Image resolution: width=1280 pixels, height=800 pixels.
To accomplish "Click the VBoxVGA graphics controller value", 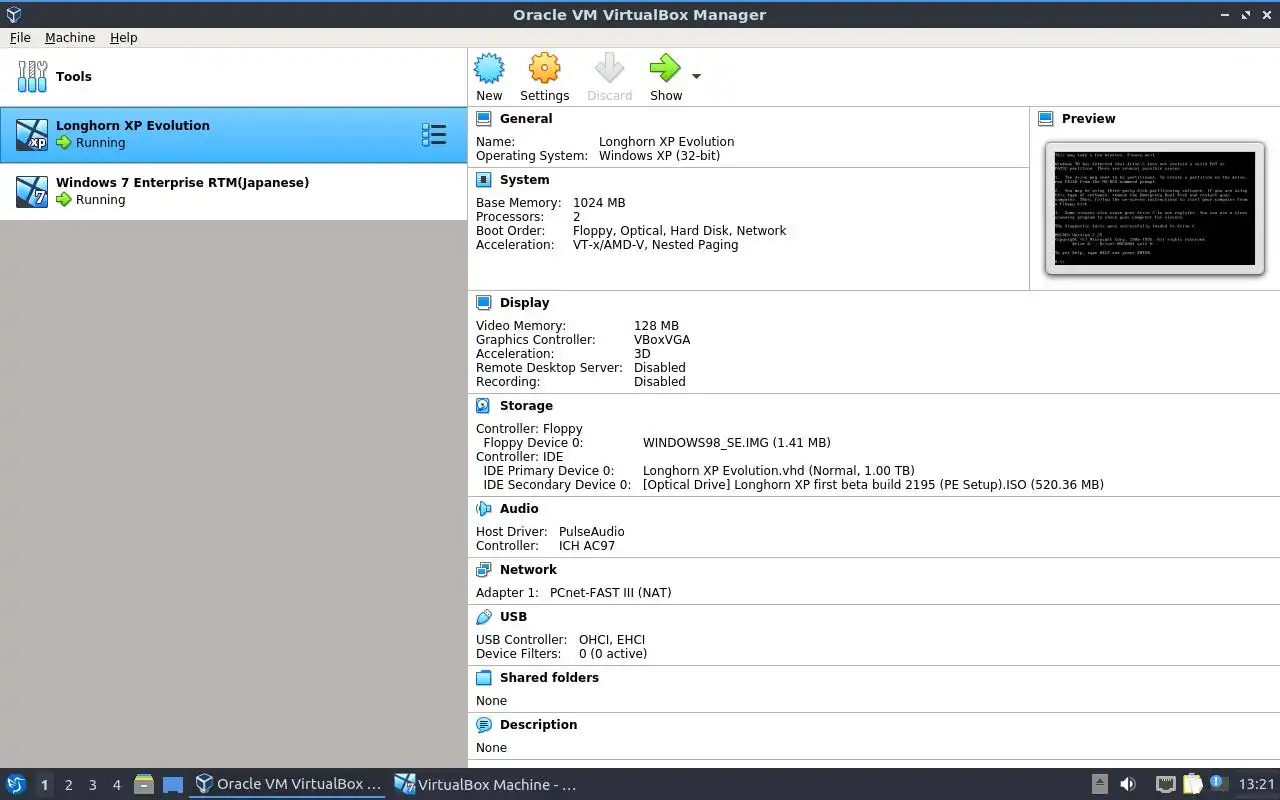I will (x=662, y=339).
